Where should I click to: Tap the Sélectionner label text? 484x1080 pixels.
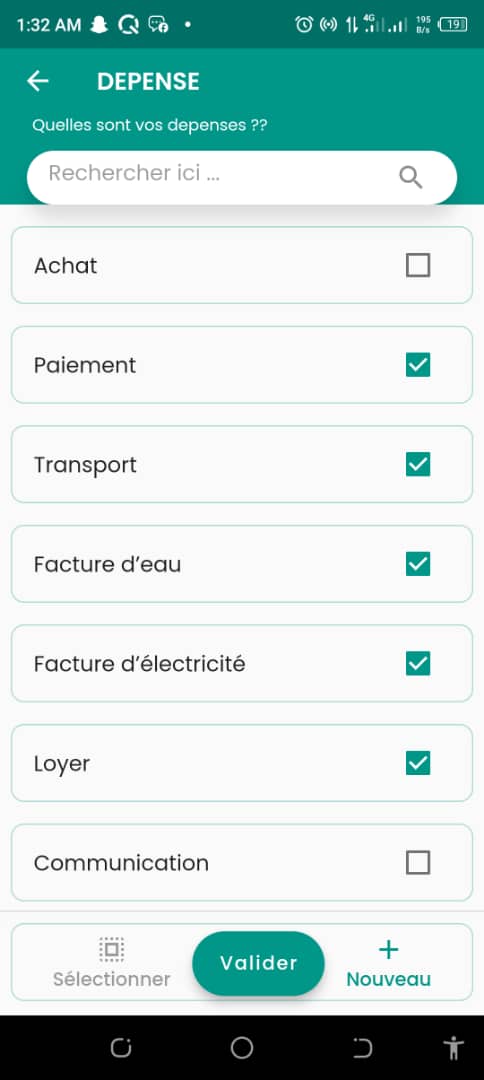pyautogui.click(x=112, y=979)
